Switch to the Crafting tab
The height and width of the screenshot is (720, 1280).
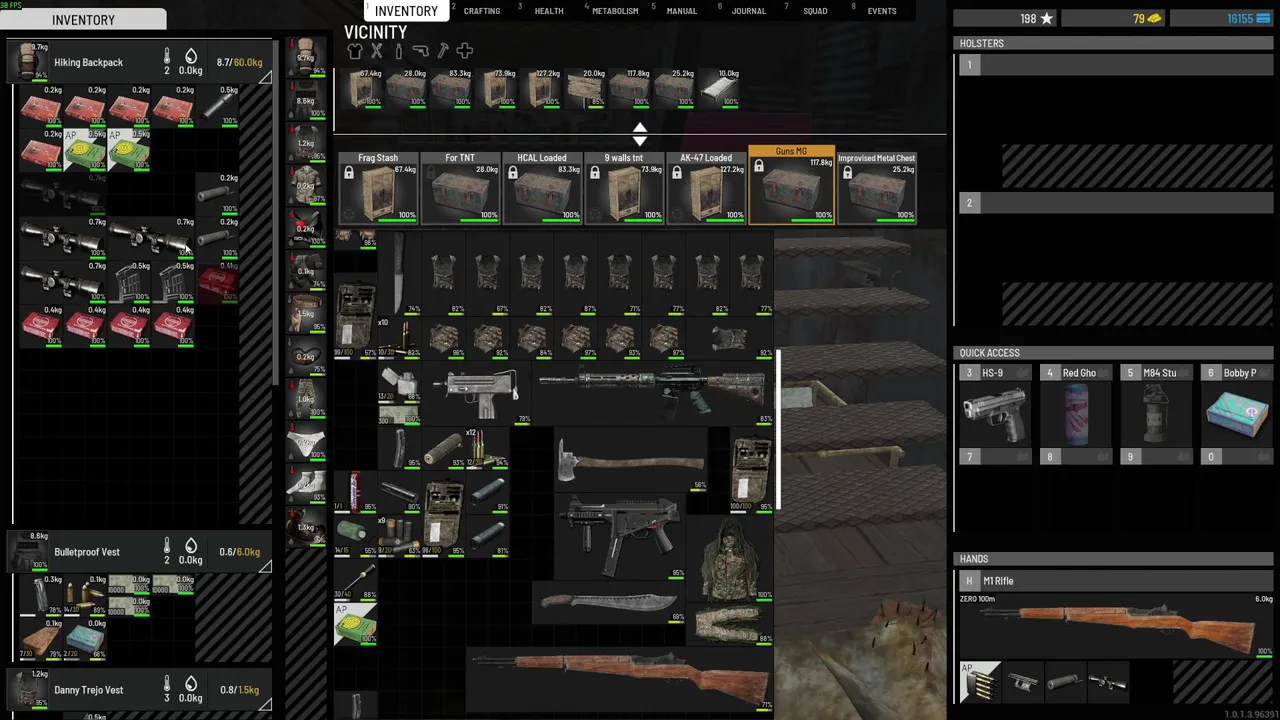click(481, 11)
